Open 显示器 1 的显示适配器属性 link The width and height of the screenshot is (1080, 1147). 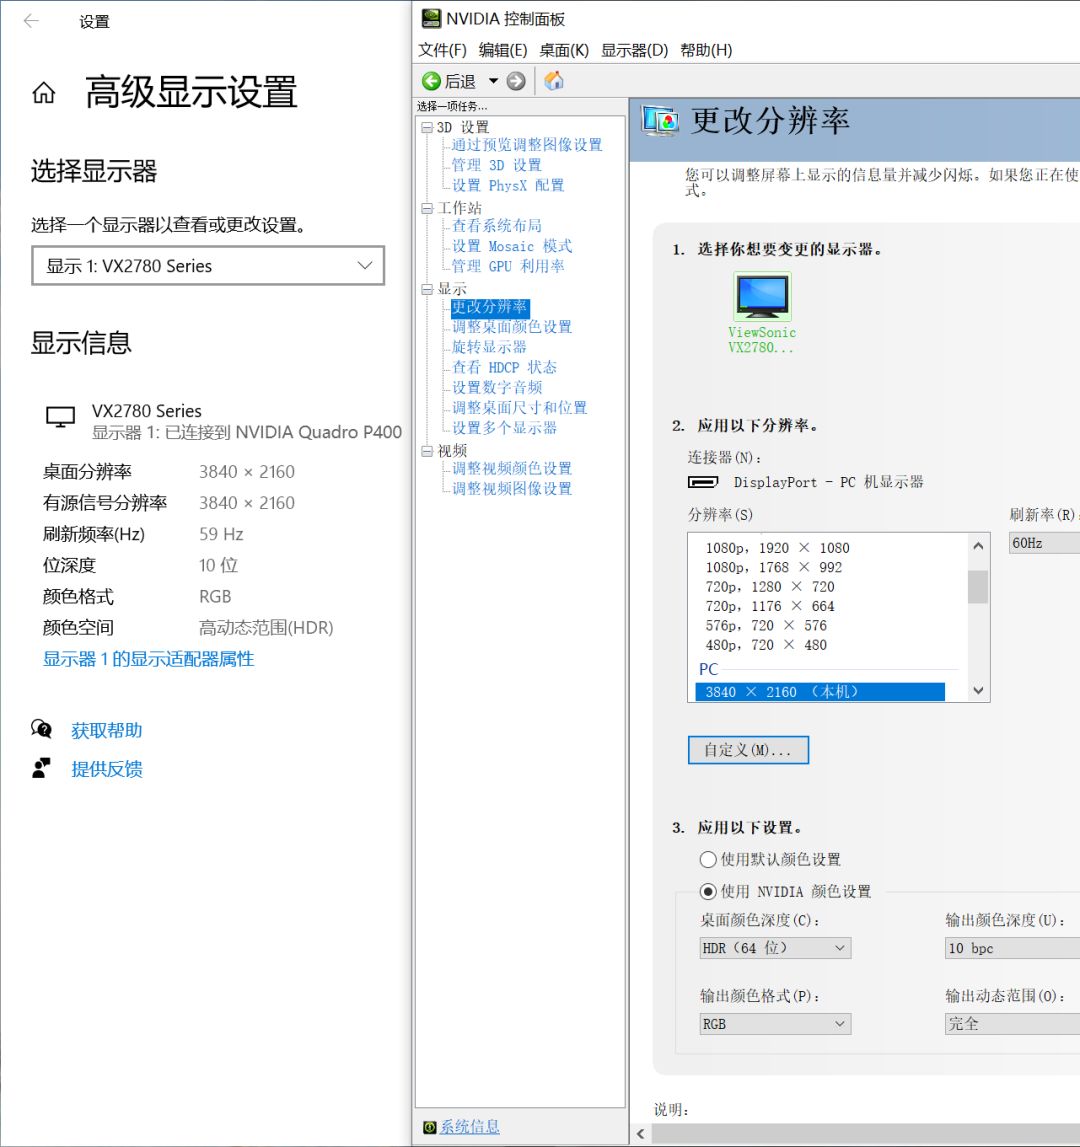pyautogui.click(x=147, y=659)
